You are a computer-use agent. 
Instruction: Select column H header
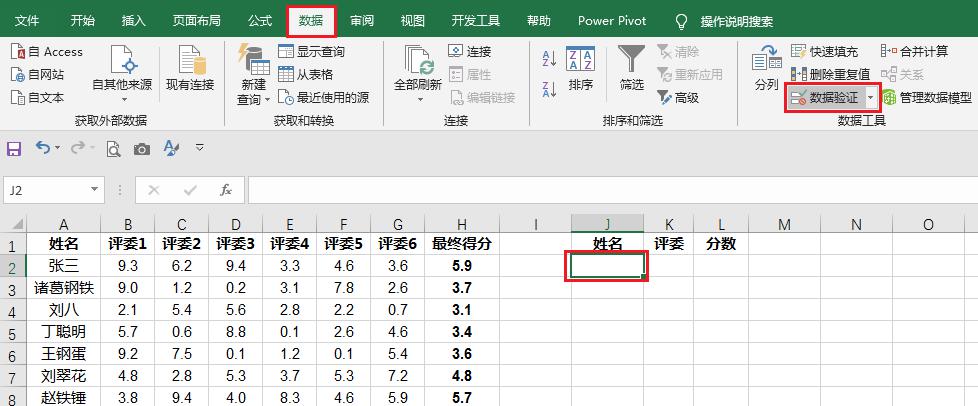[x=462, y=224]
